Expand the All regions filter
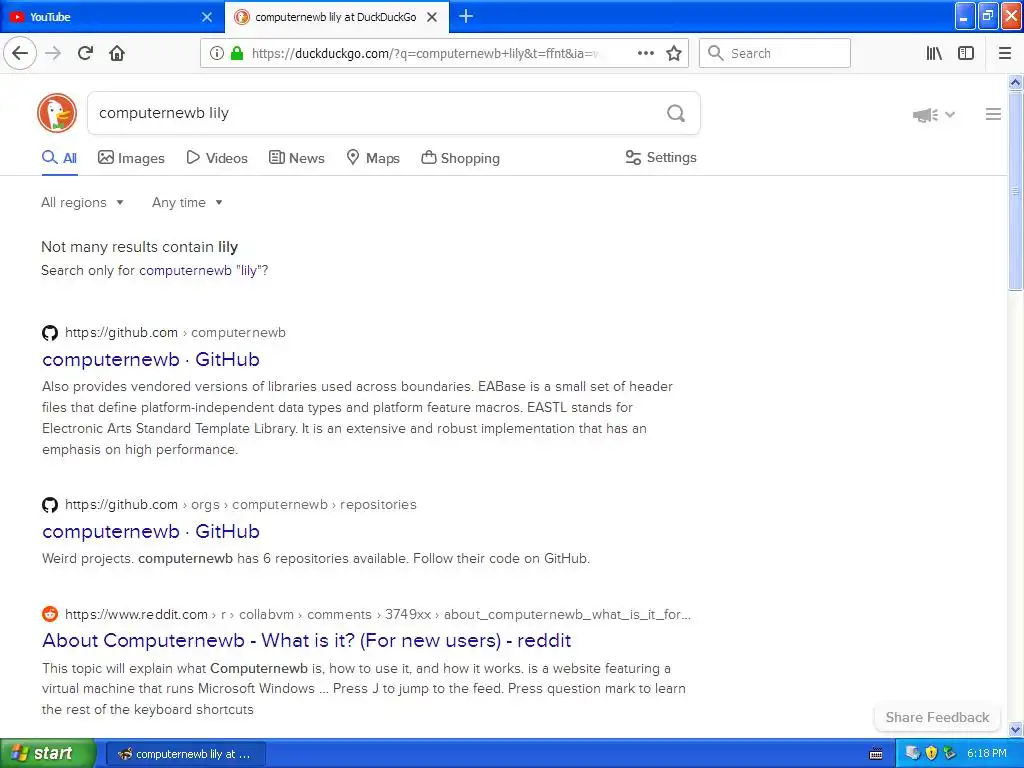This screenshot has width=1024, height=768. [82, 202]
